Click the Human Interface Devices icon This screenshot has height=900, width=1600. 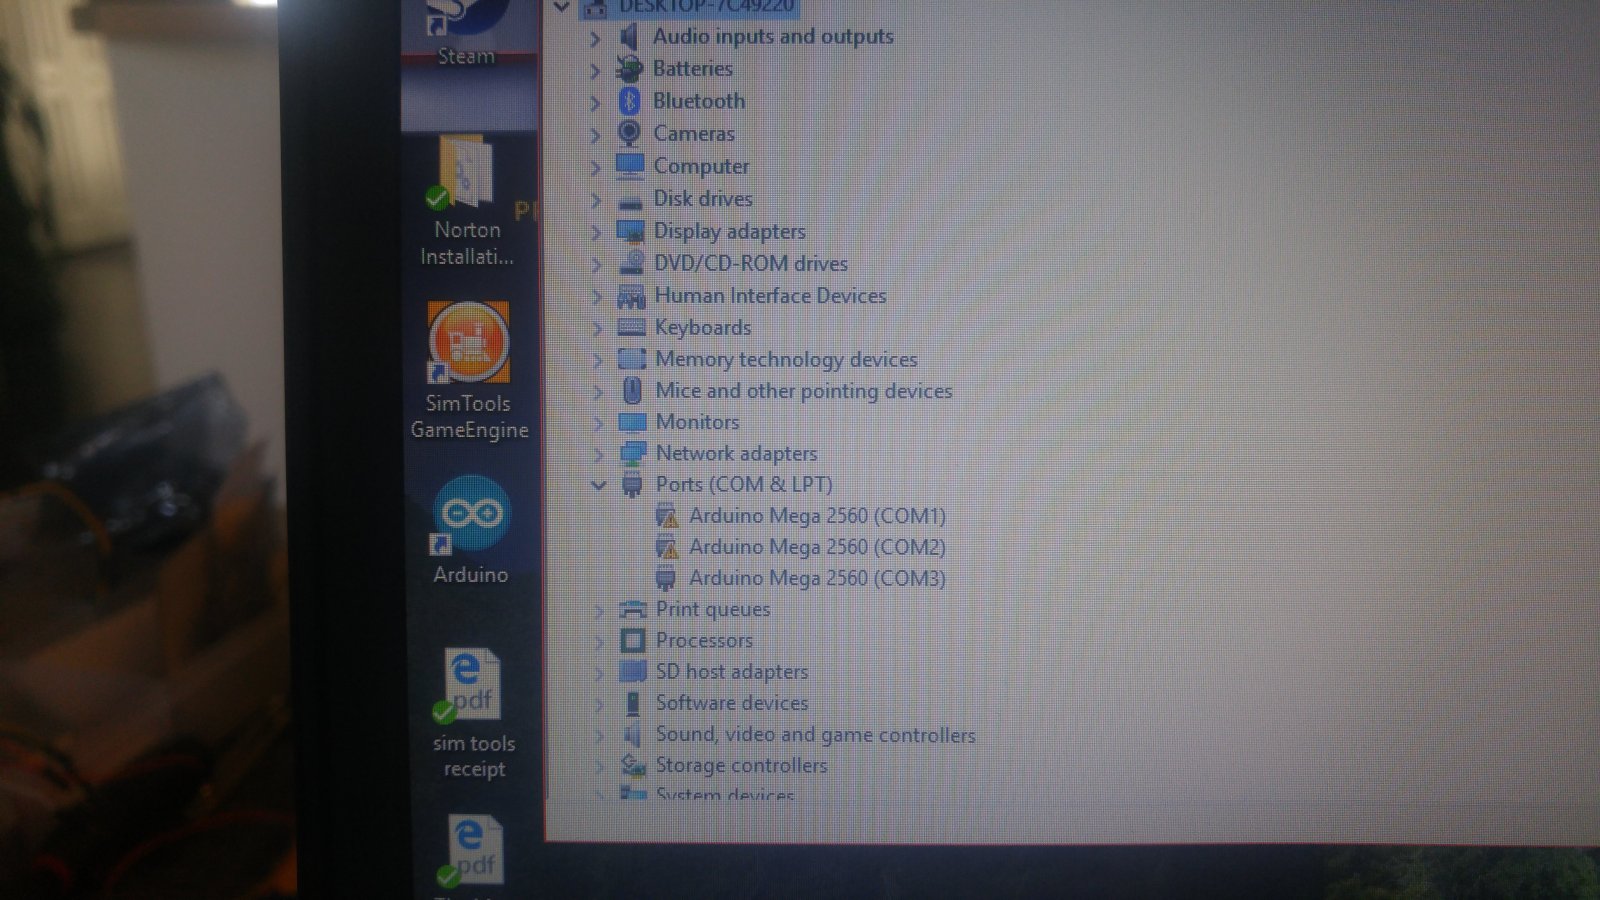pyautogui.click(x=631, y=296)
